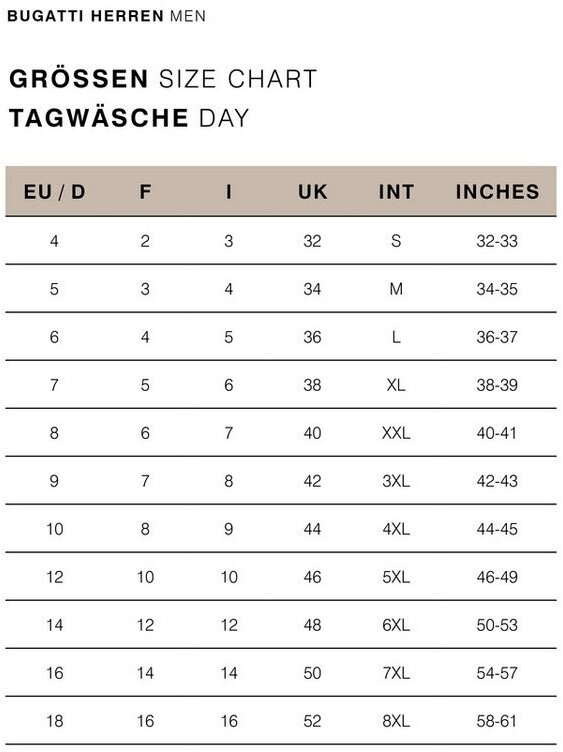Screen dimensions: 563x752
Task: Select the 3XL size cell
Action: coord(396,481)
